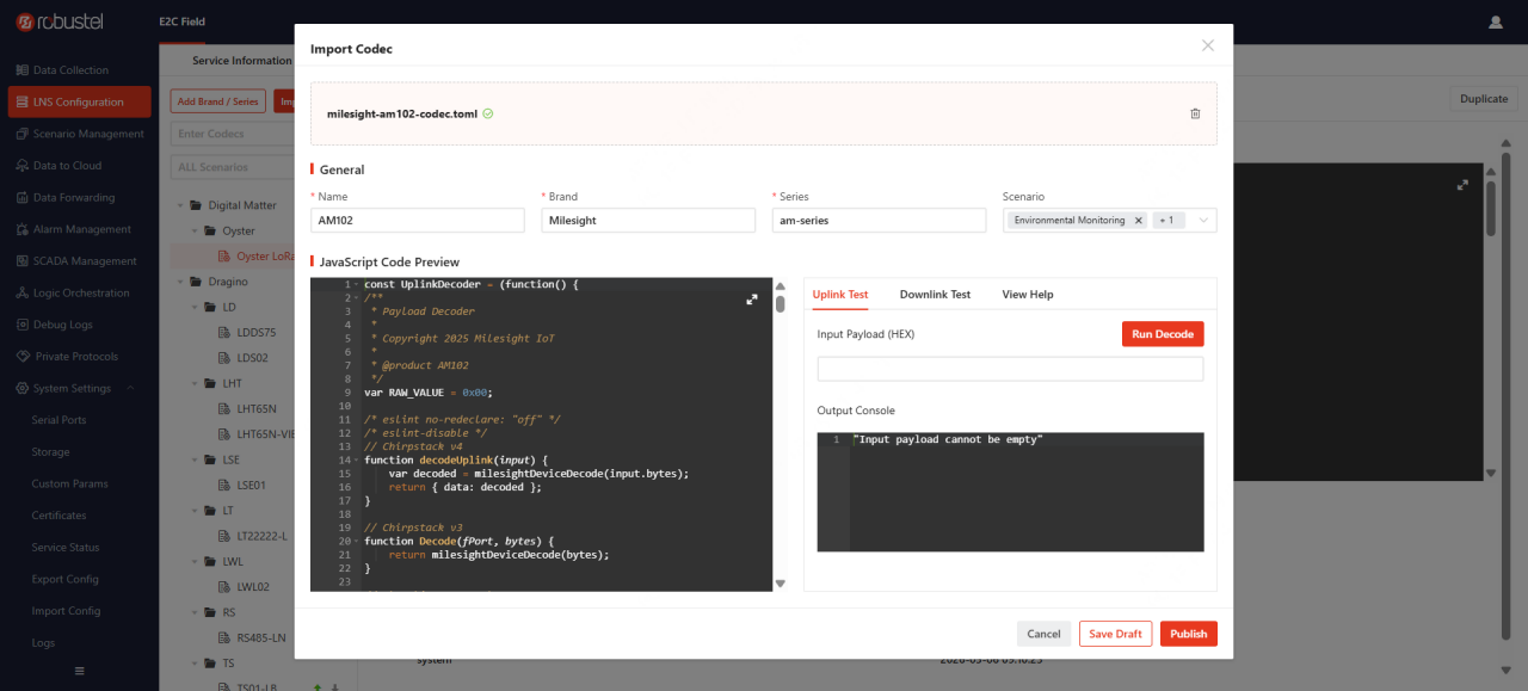This screenshot has width=1528, height=692.
Task: Collapse the LHT series folder
Action: (195, 383)
